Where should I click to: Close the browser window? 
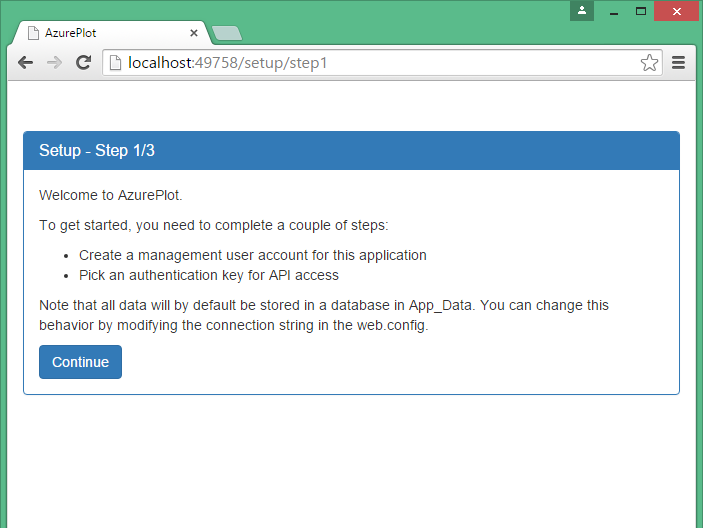point(677,12)
